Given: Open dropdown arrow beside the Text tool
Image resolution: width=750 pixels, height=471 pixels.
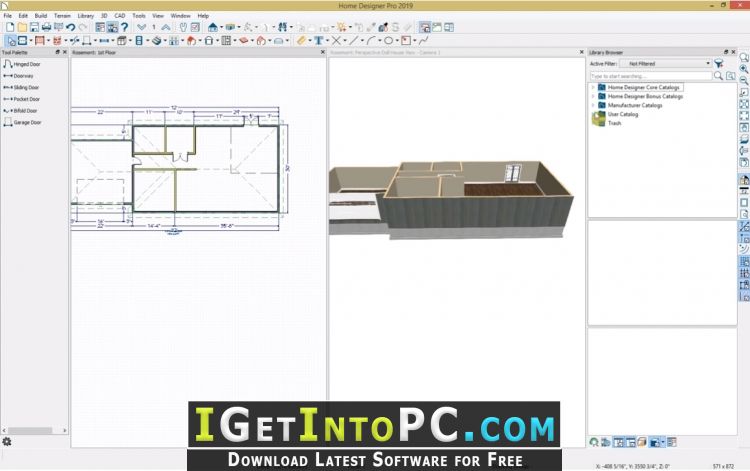Looking at the screenshot, I should tap(327, 41).
